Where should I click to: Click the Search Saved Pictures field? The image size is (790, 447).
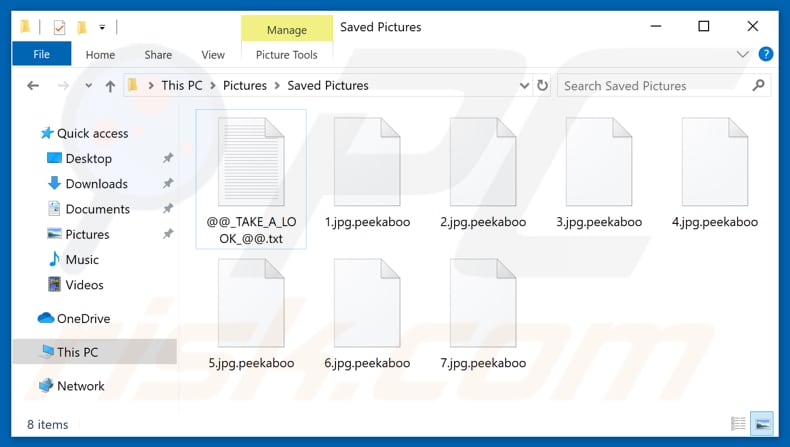coord(650,86)
